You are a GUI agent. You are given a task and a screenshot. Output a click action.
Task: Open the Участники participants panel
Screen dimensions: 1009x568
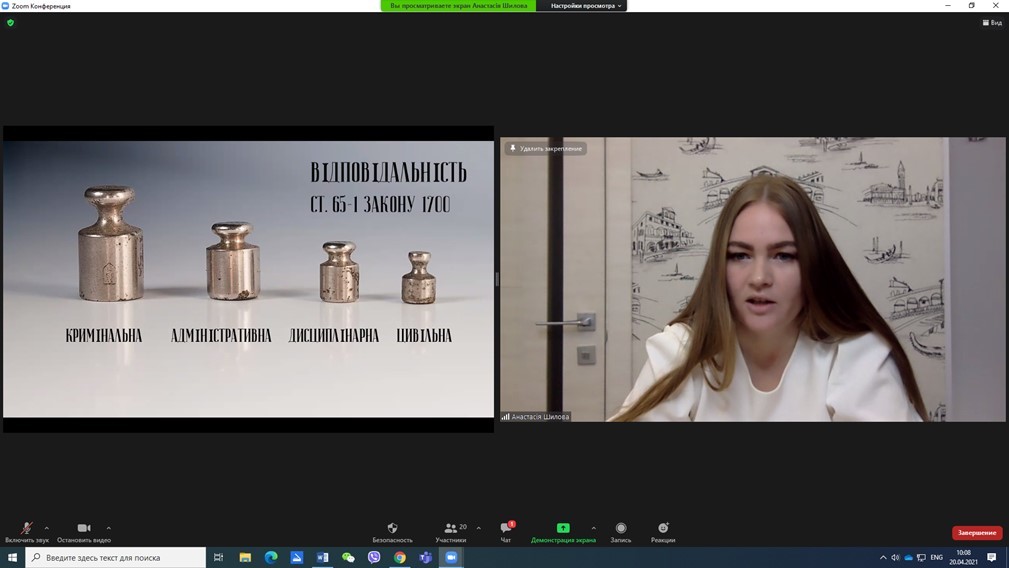tap(451, 530)
